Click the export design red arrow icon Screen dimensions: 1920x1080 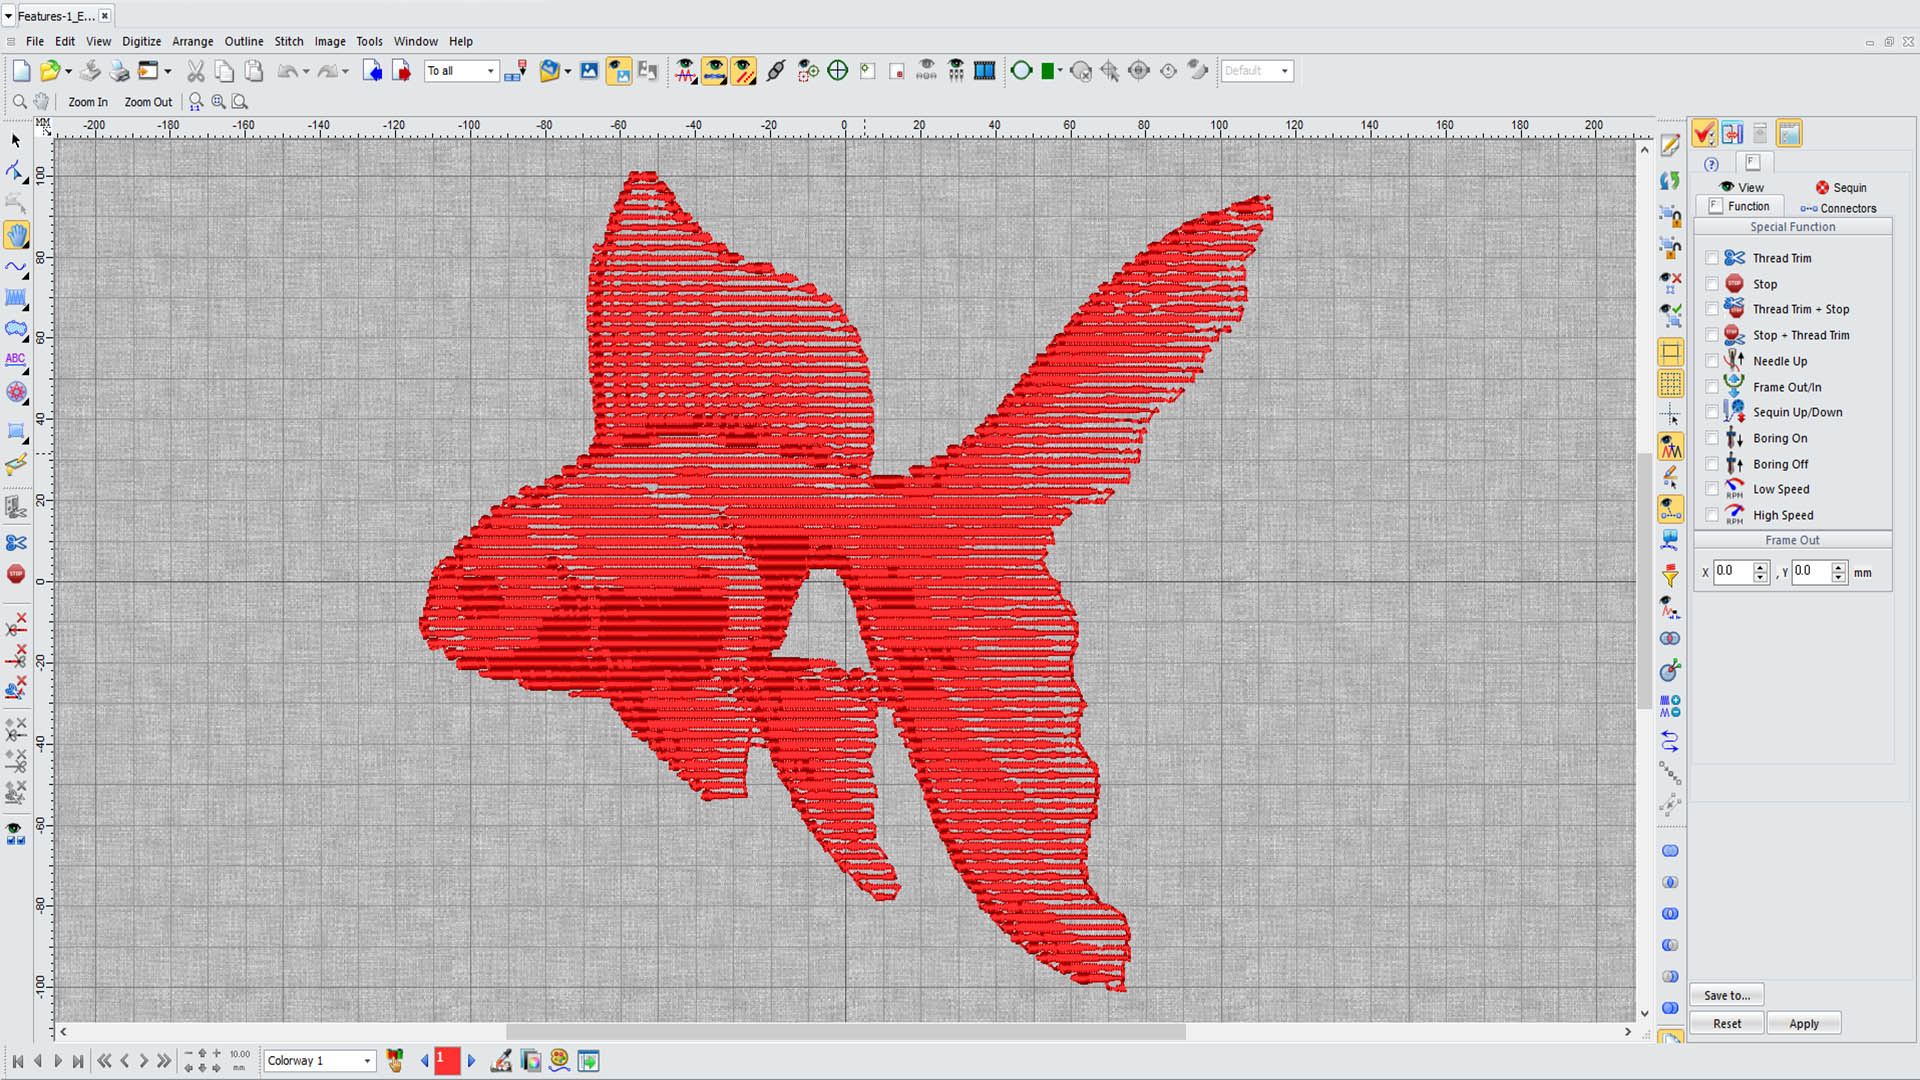(401, 71)
